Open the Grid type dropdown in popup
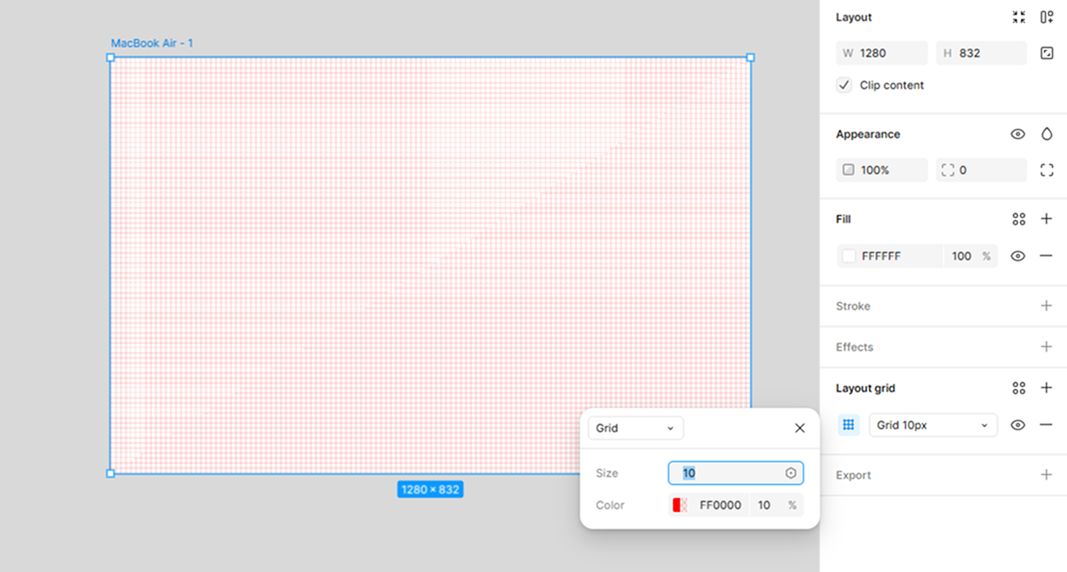Image resolution: width=1067 pixels, height=572 pixels. pos(635,428)
